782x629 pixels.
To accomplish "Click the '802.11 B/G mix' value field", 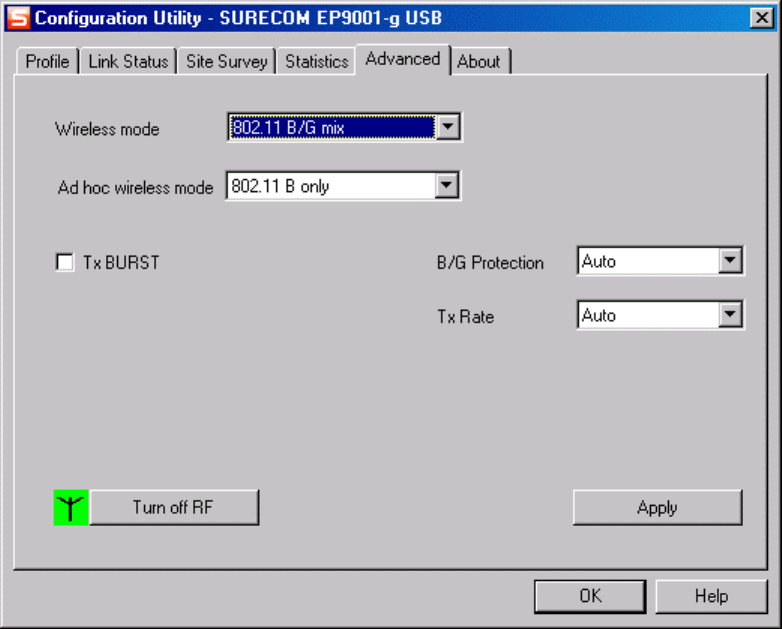I will pyautogui.click(x=332, y=127).
